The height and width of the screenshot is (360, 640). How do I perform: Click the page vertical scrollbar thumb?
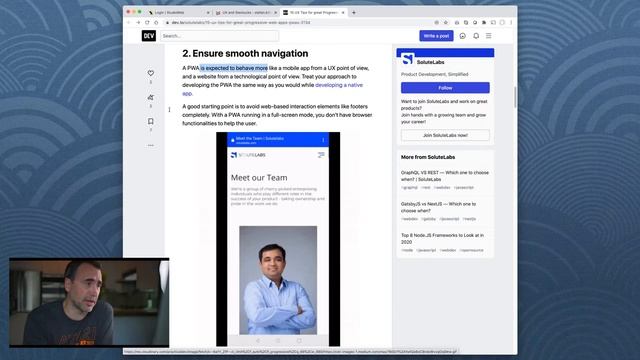tap(515, 97)
